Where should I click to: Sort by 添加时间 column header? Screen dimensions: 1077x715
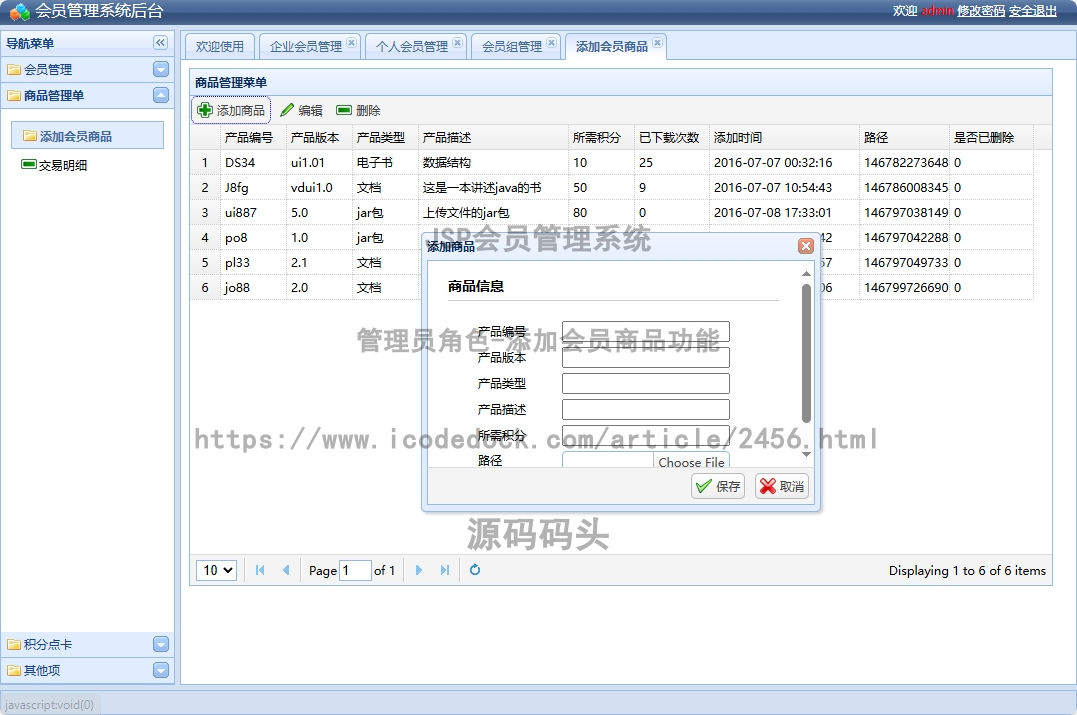pyautogui.click(x=784, y=137)
